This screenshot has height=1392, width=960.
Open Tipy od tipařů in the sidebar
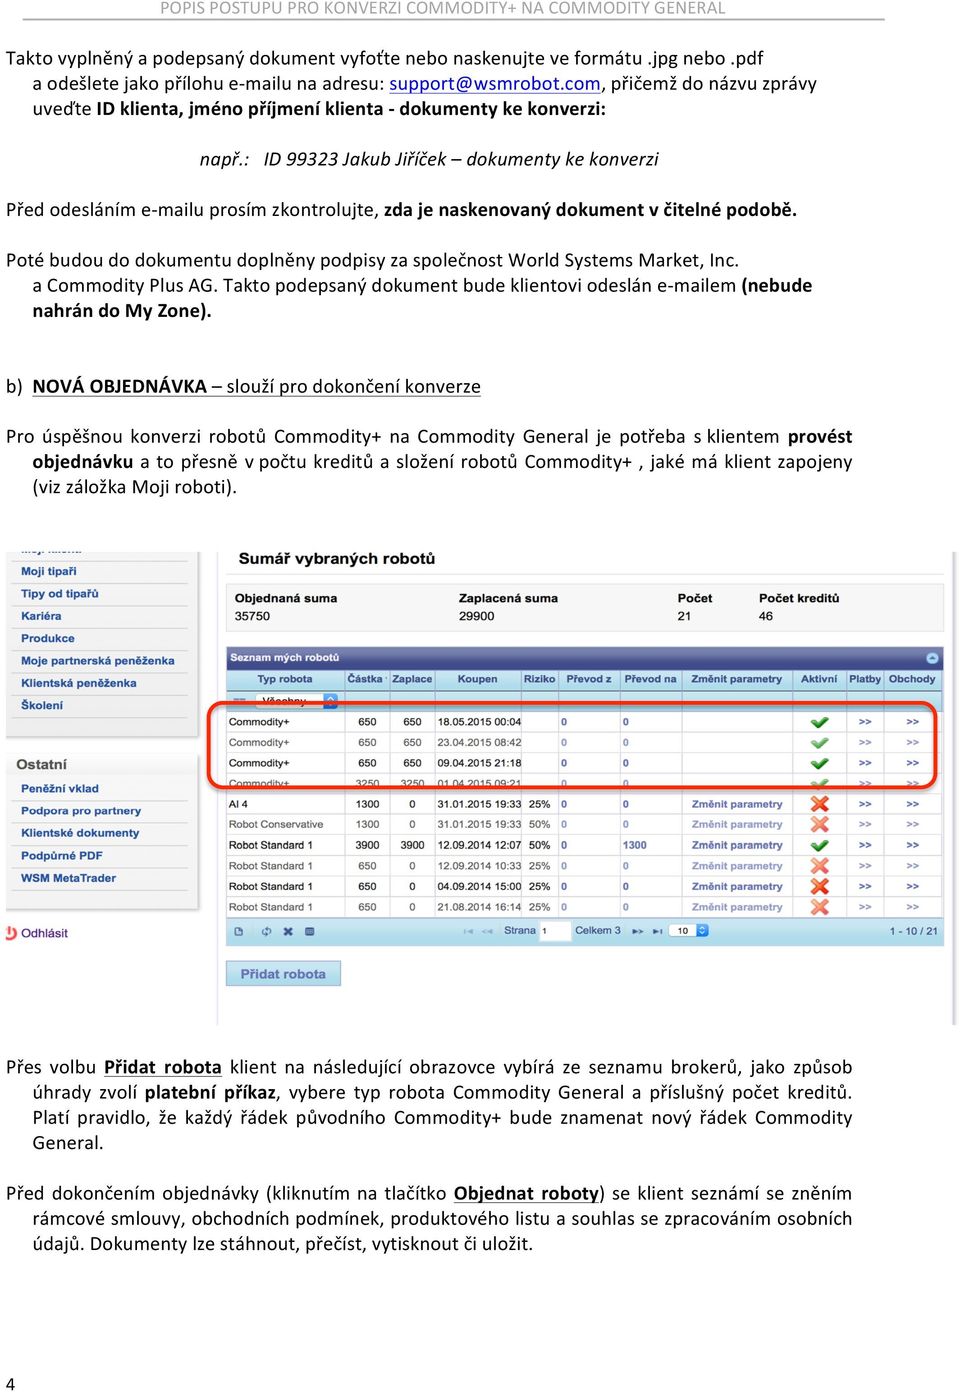60,594
